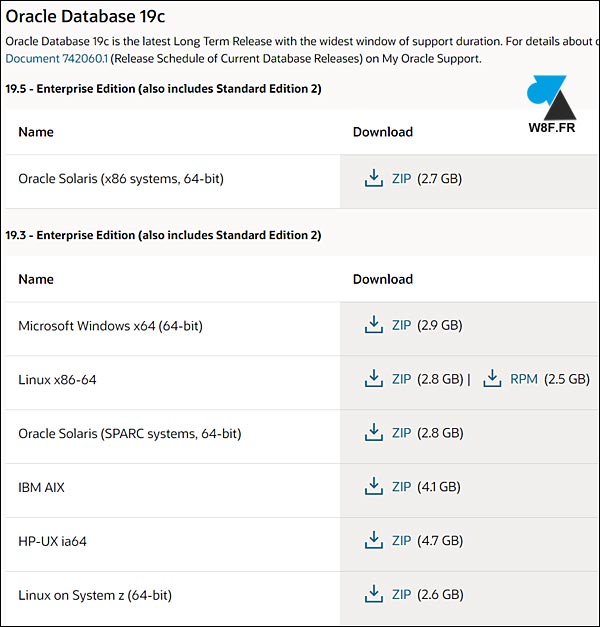Select 'Linux on System z (64-bit)' row name
This screenshot has width=600, height=627.
95,595
